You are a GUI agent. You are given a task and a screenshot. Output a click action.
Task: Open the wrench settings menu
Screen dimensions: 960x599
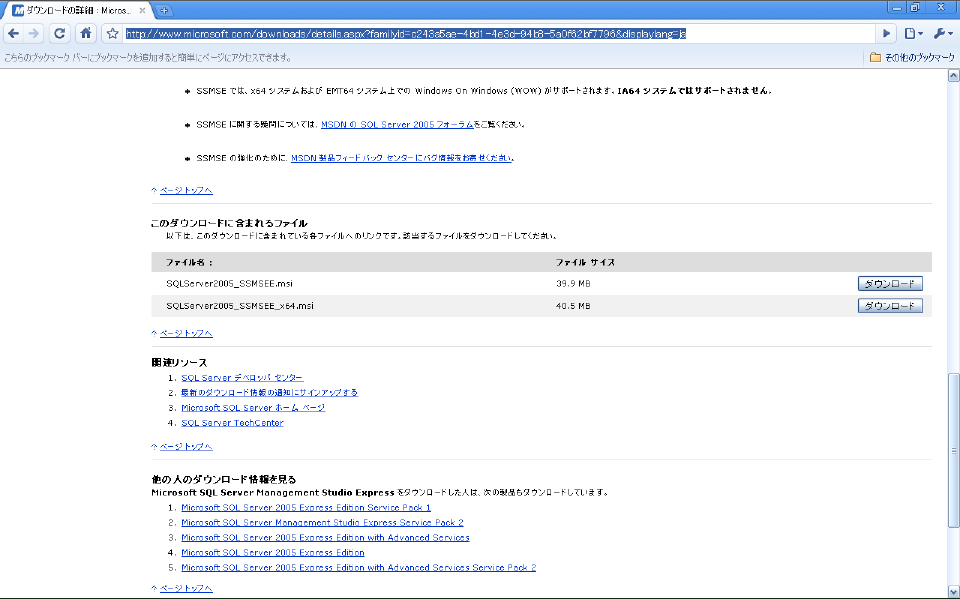coord(942,34)
